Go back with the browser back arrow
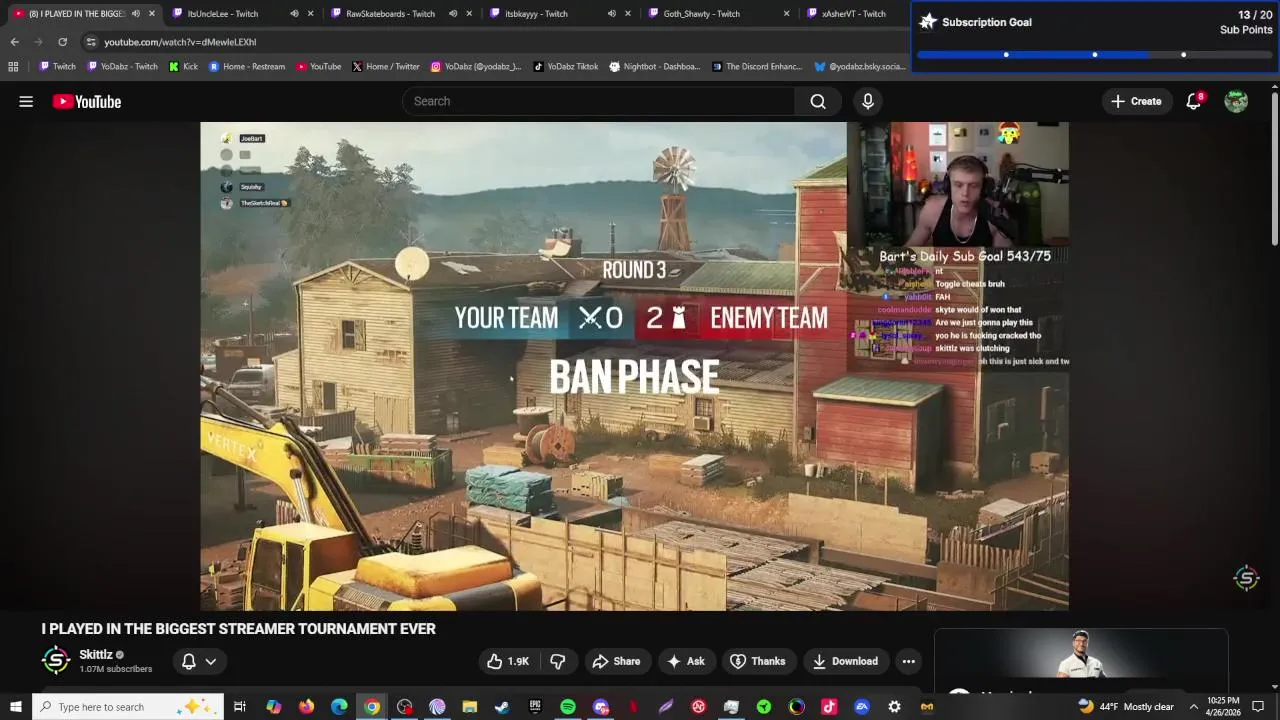Image resolution: width=1280 pixels, height=720 pixels. [14, 42]
